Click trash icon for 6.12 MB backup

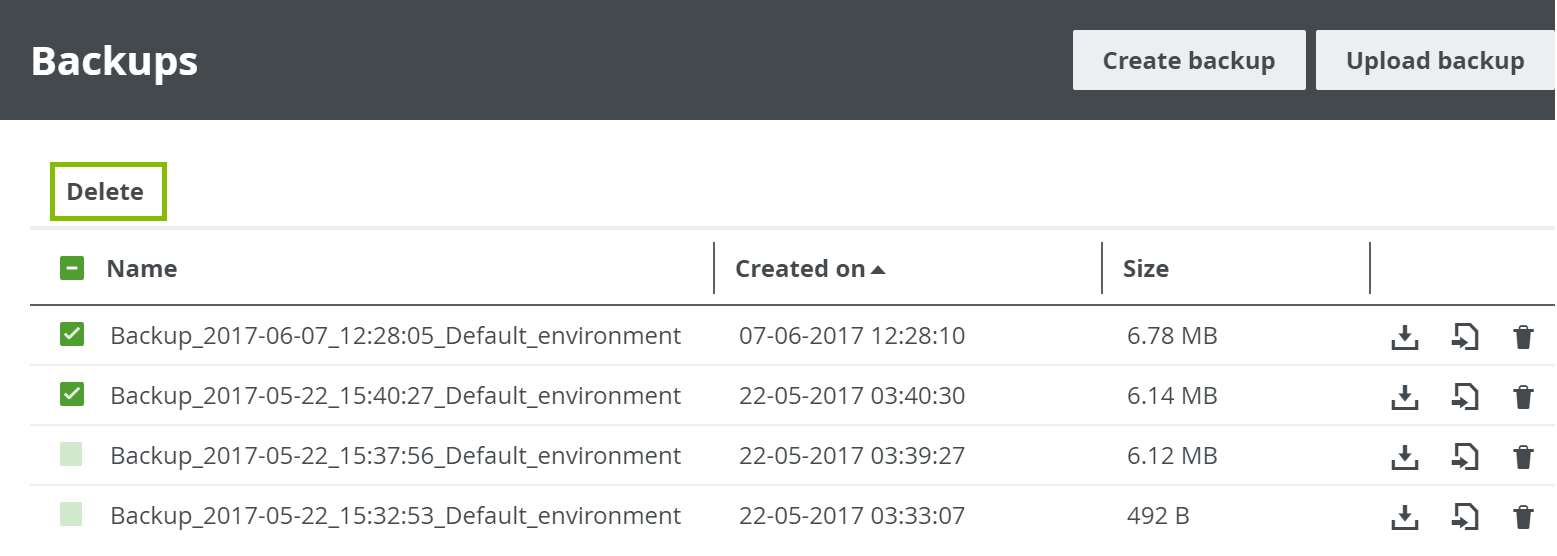pos(1523,458)
